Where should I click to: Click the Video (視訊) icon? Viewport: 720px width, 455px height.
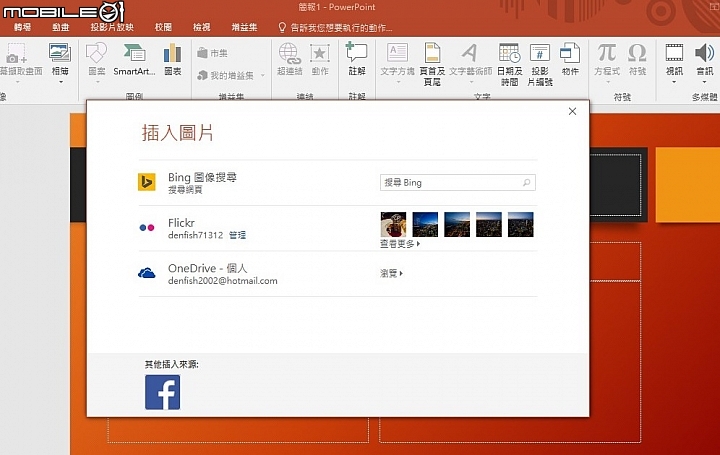pos(674,53)
